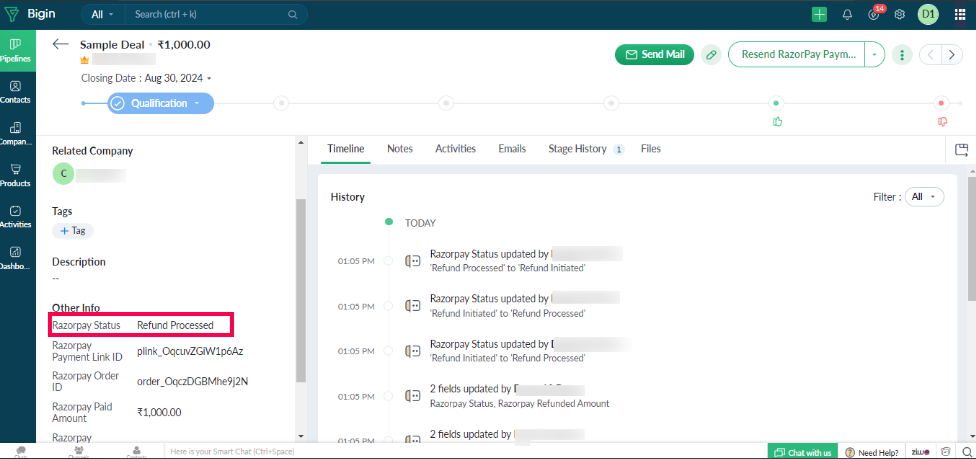Mark deal as won with thumbs up

tap(777, 121)
